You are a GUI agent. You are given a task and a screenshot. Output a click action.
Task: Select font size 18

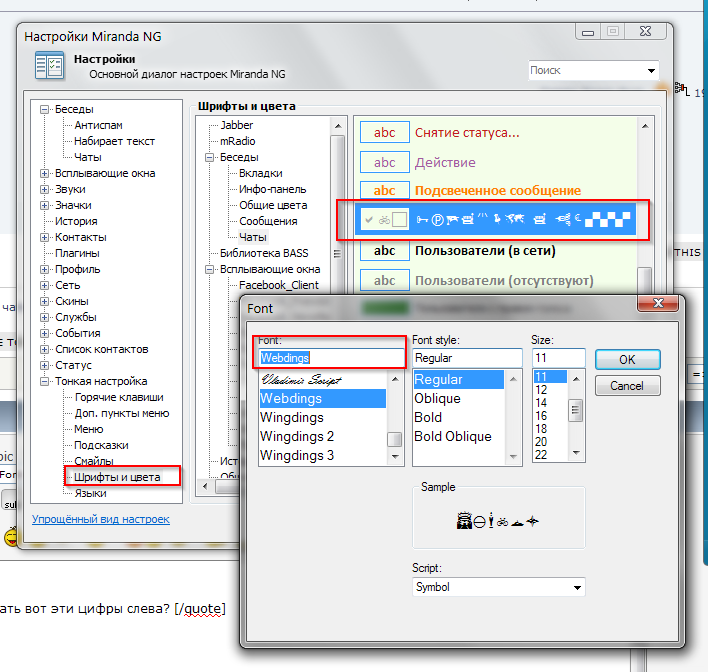pyautogui.click(x=550, y=429)
